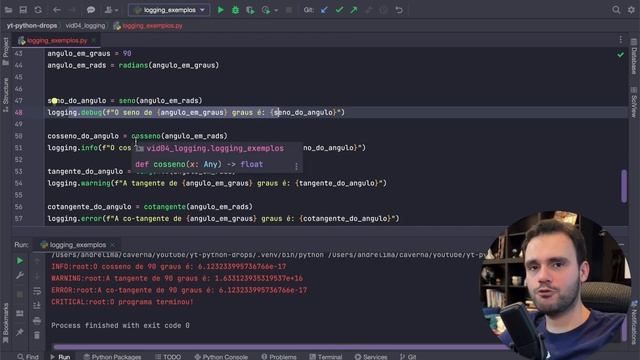Close the logging_exemplos.py editor tab
Screen dimensions: 640x360
[94, 40]
